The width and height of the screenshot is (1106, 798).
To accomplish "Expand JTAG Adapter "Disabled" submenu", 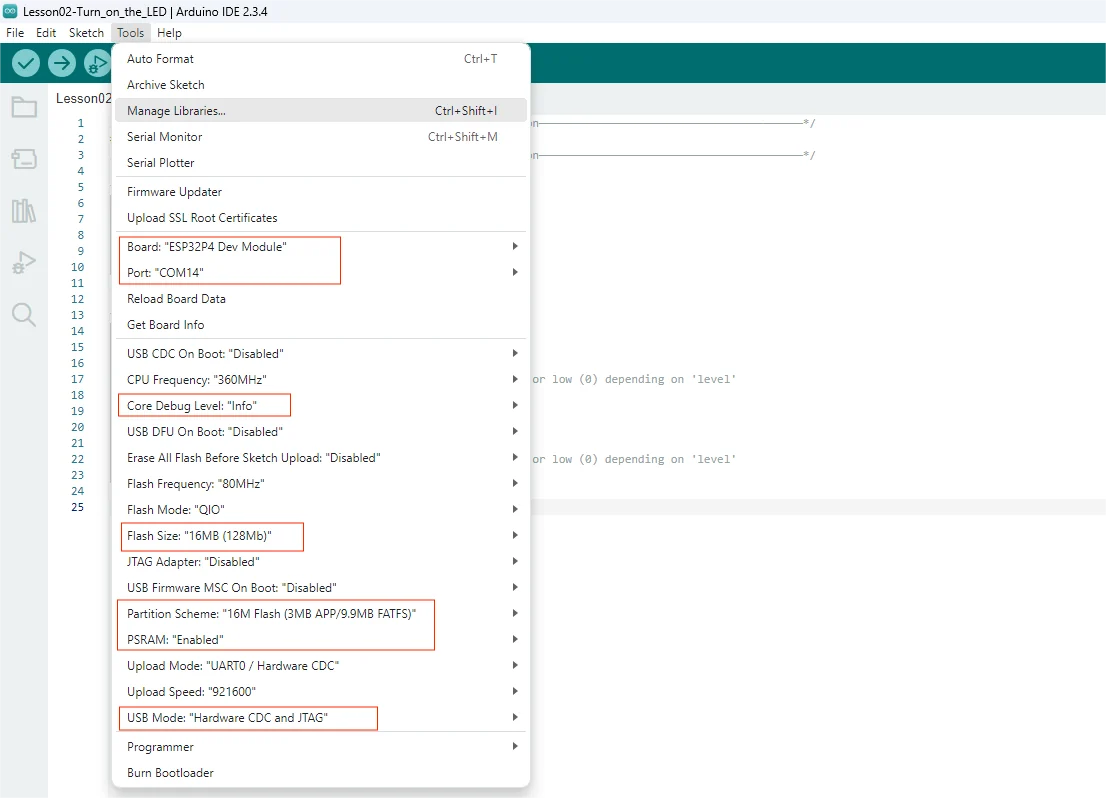I will click(321, 562).
